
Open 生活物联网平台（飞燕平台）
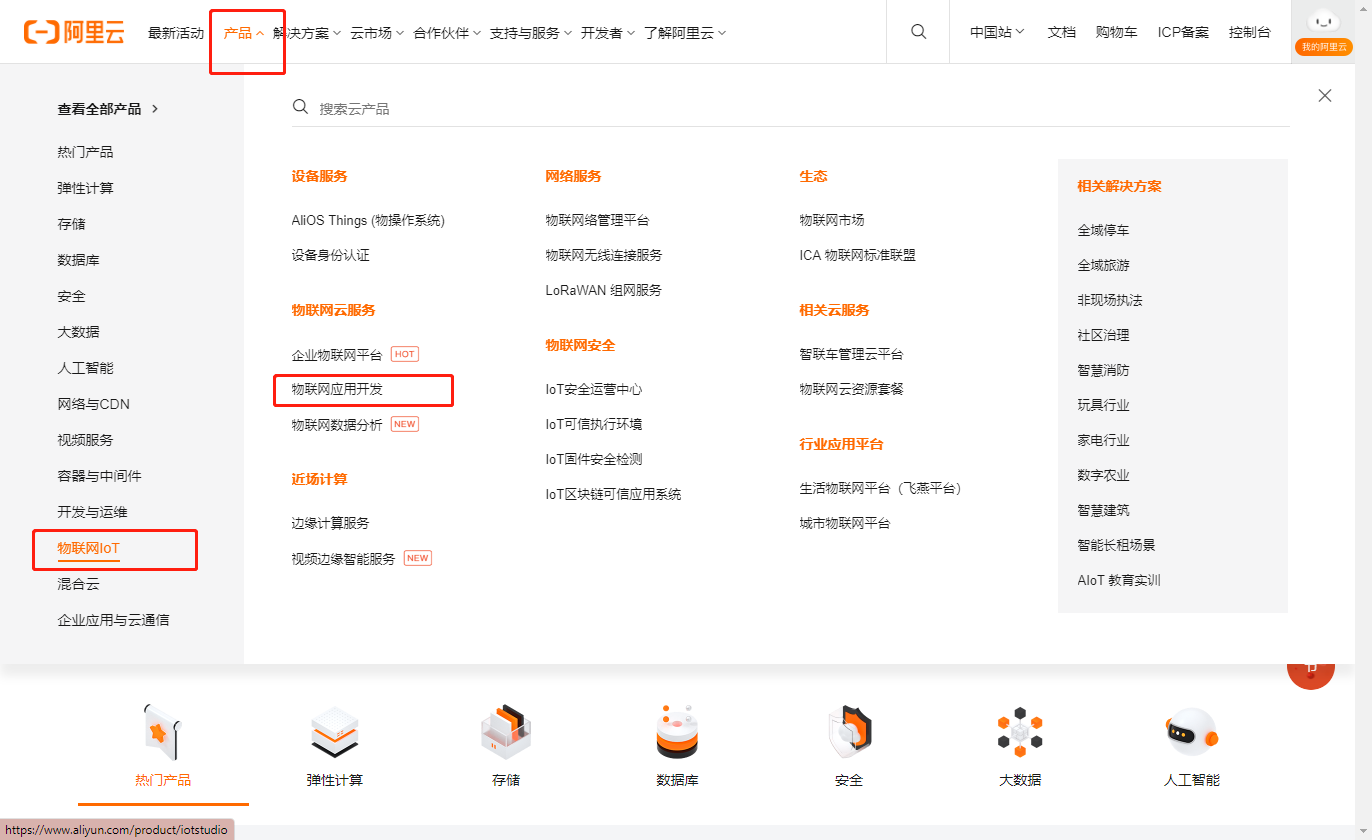pos(884,488)
